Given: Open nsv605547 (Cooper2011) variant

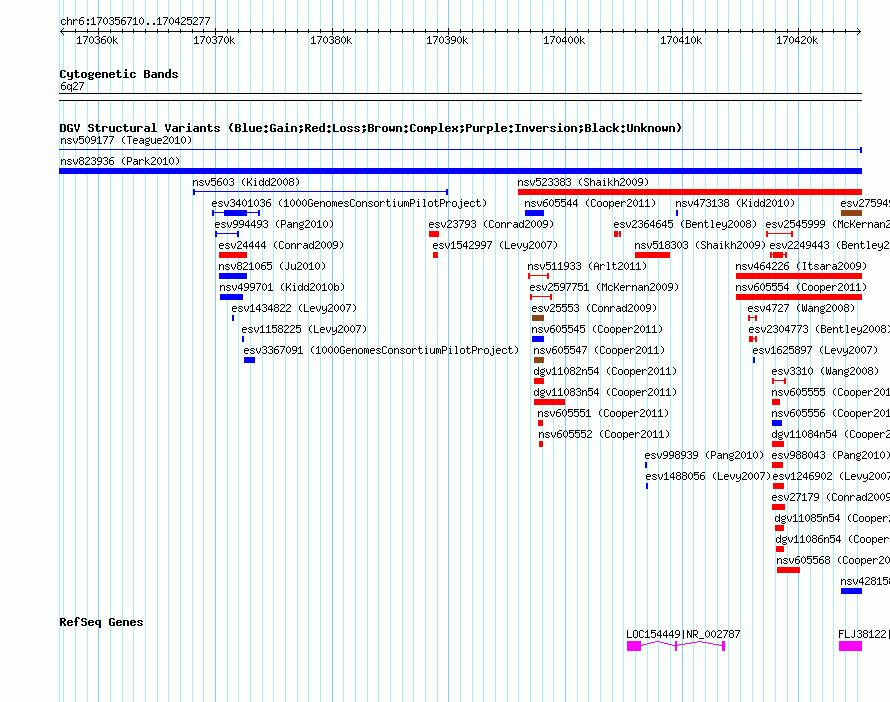Looking at the screenshot, I should (539, 360).
